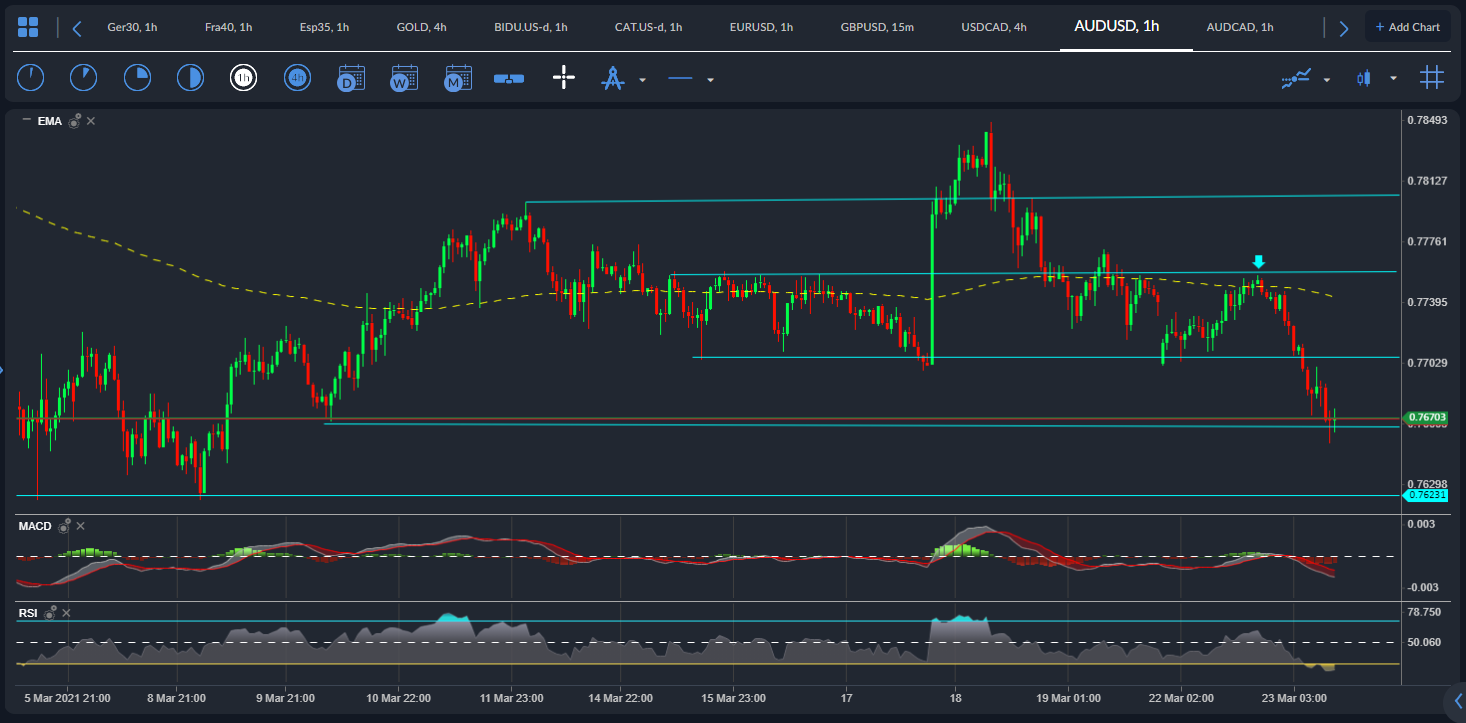Switch to the AUDCAD, 1h tab
The height and width of the screenshot is (723, 1466).
click(x=1240, y=27)
